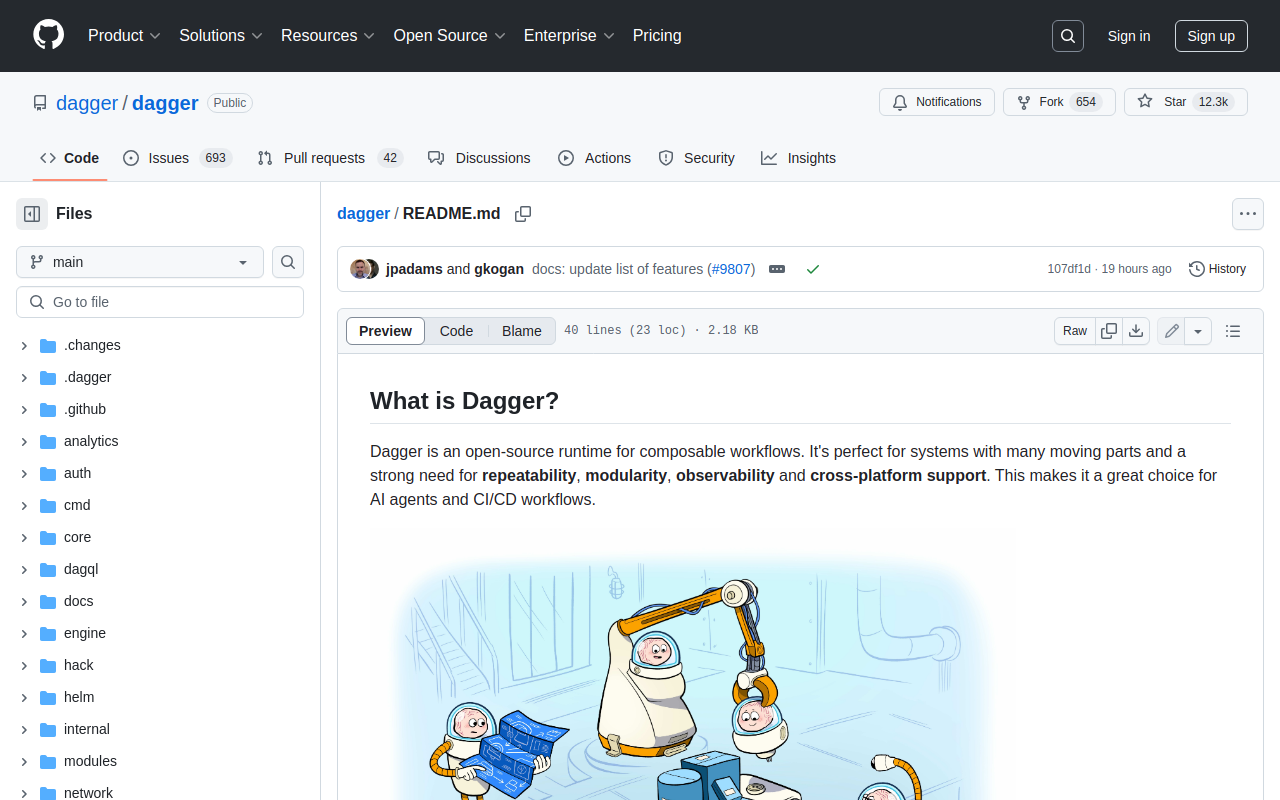
Task: Open the three-dot more file actions menu
Action: (x=1247, y=213)
